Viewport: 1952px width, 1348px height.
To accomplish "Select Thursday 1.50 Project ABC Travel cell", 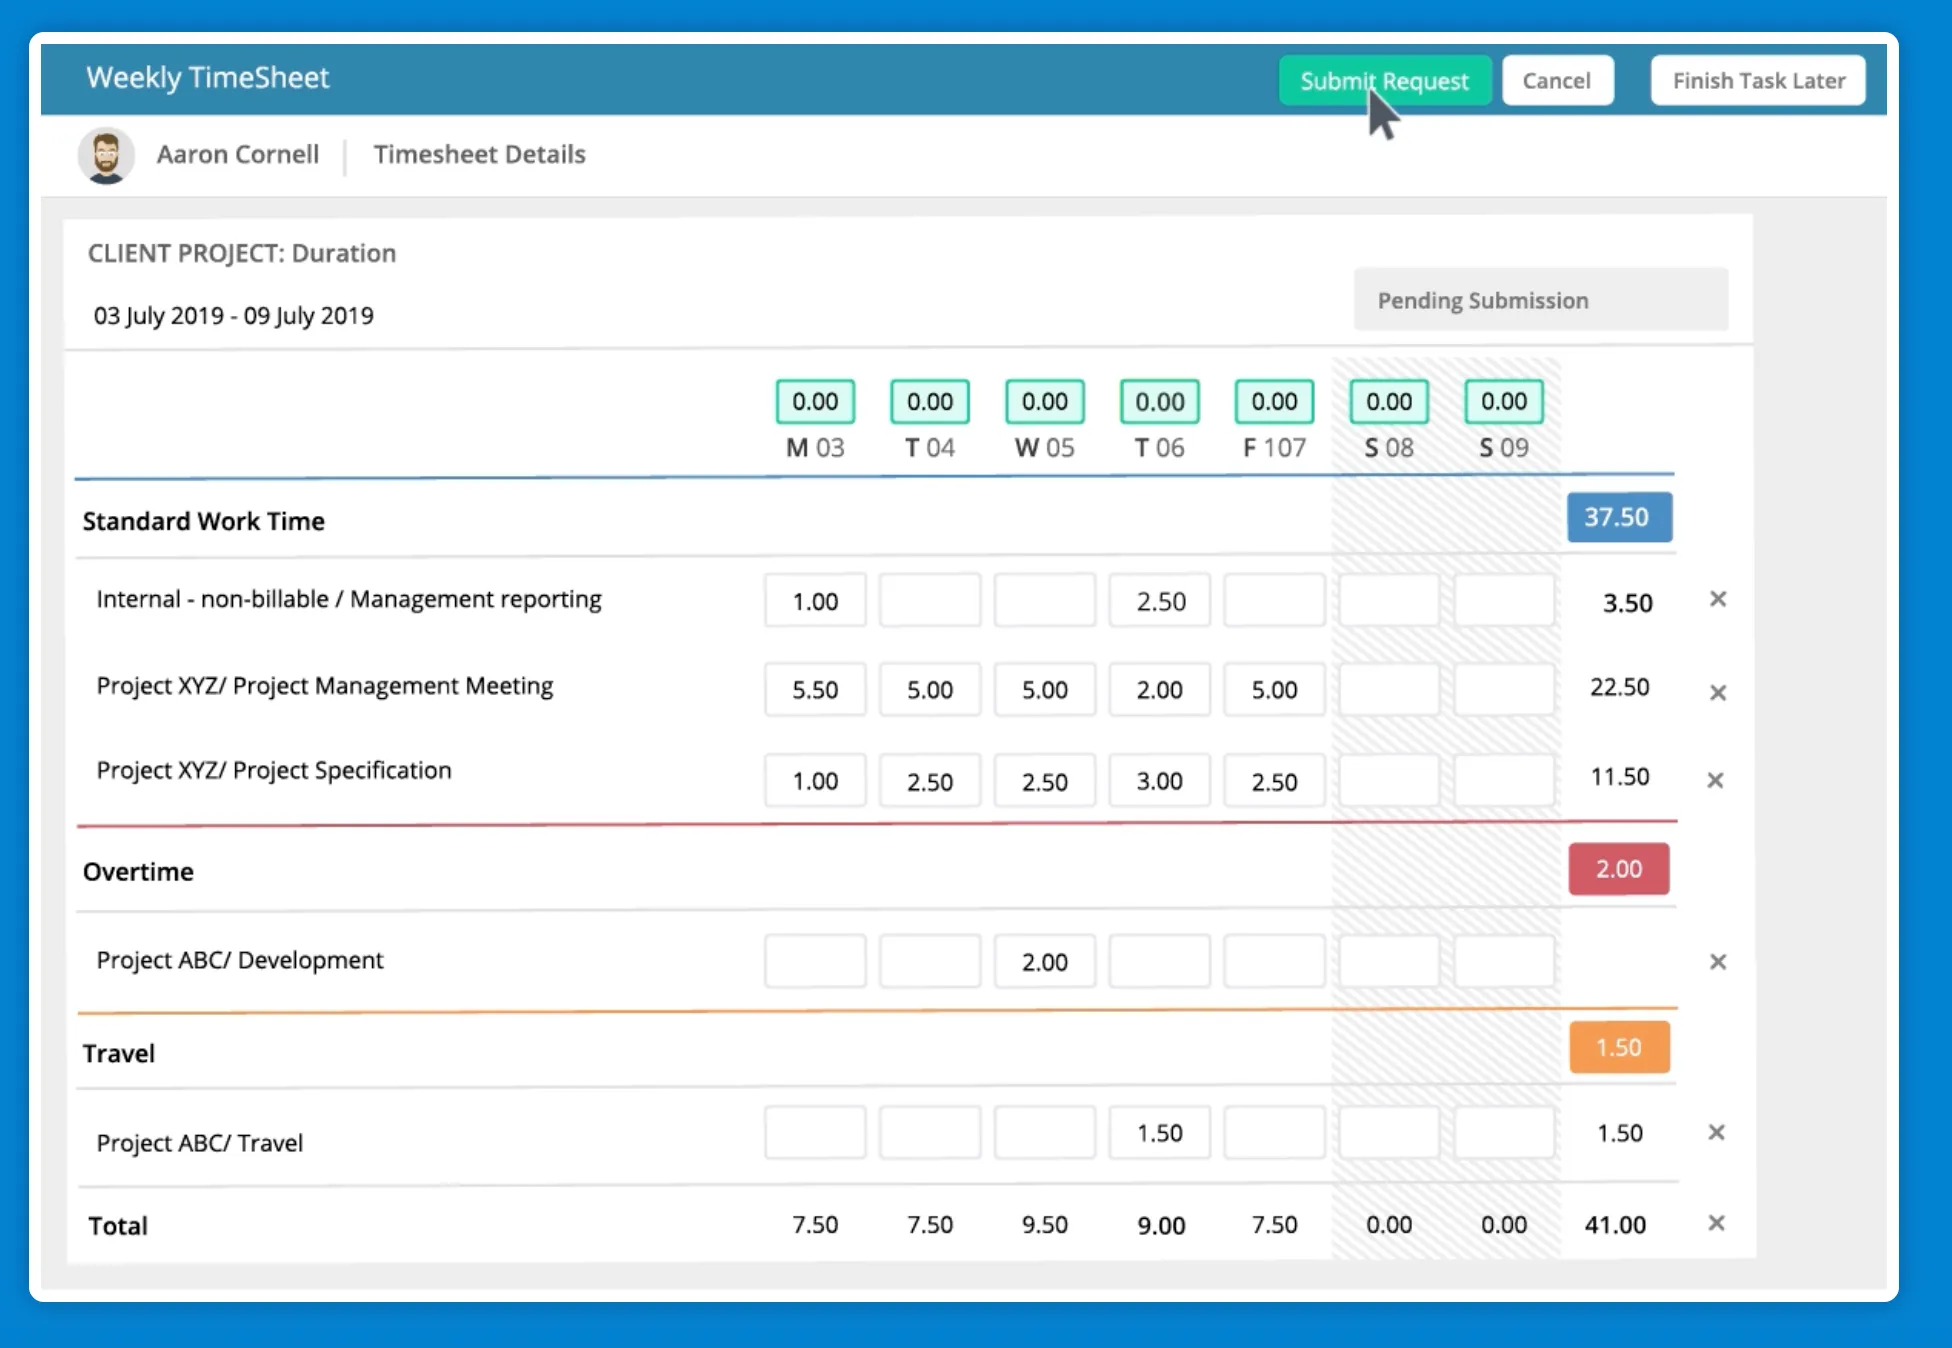I will pos(1159,1133).
